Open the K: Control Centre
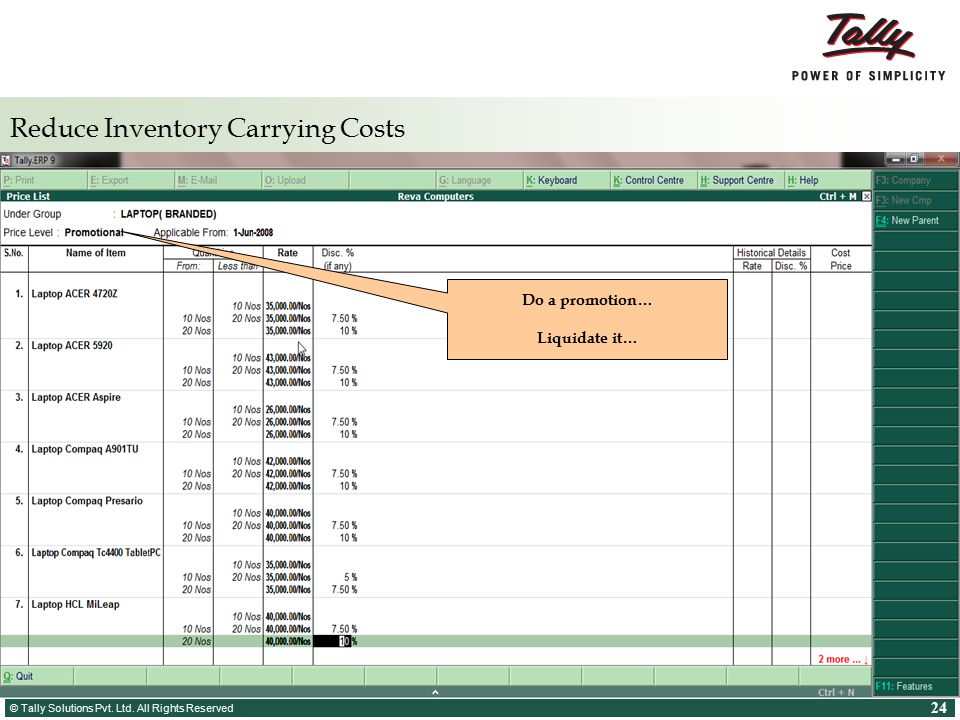Image resolution: width=960 pixels, height=720 pixels. [x=654, y=180]
